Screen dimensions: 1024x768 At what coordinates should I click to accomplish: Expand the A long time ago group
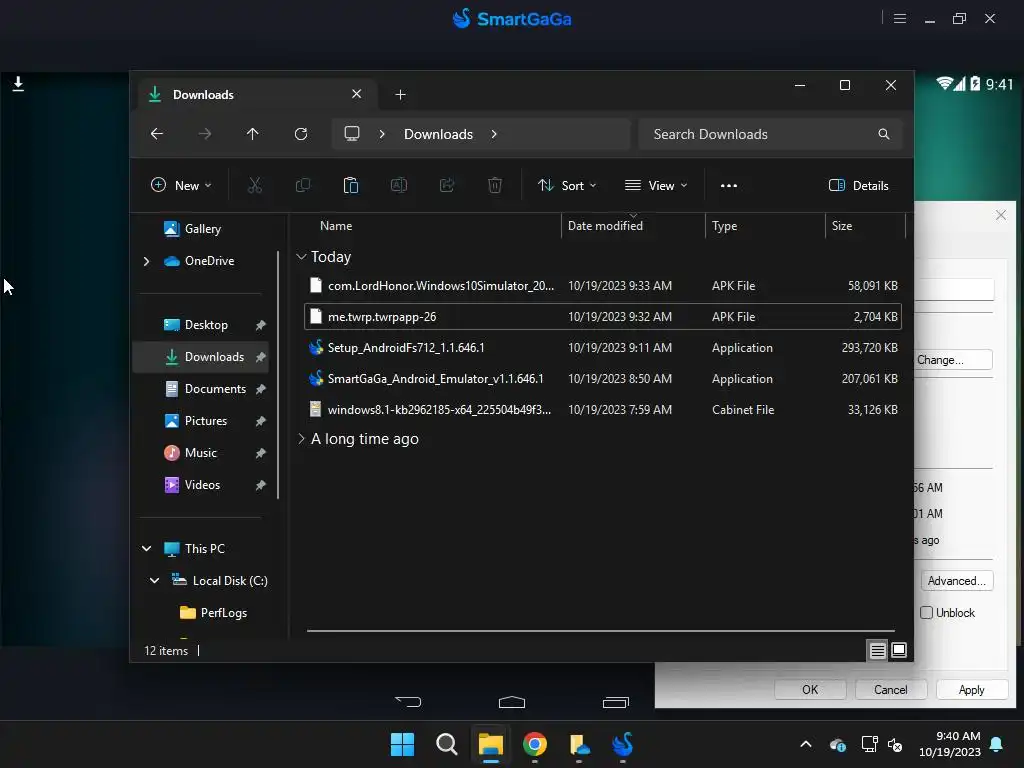point(301,439)
